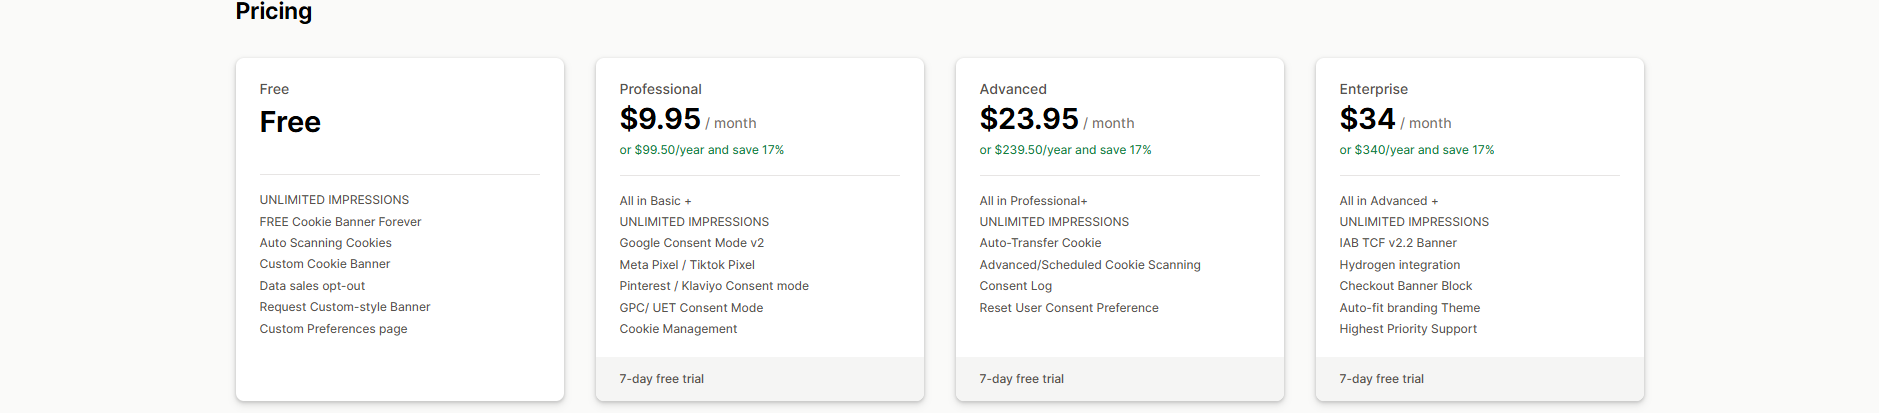Image resolution: width=1879 pixels, height=413 pixels.
Task: Choose the $99.50/year save 17% offer
Action: [x=701, y=150]
